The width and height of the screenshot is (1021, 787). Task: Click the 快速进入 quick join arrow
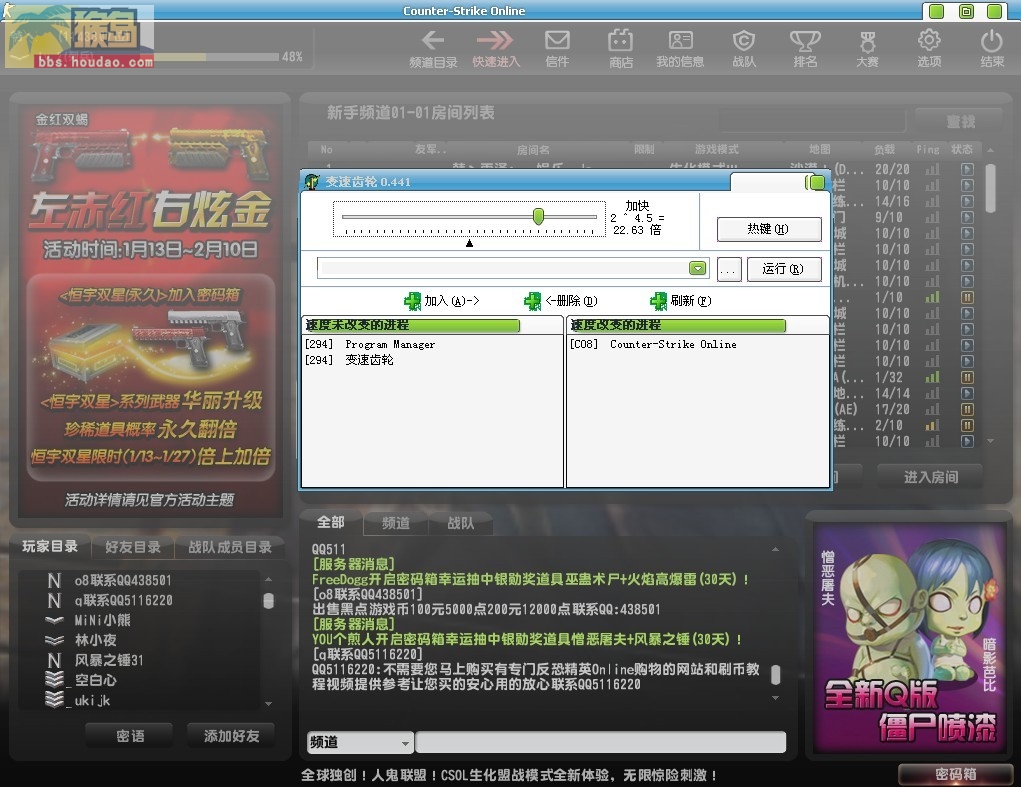[496, 48]
